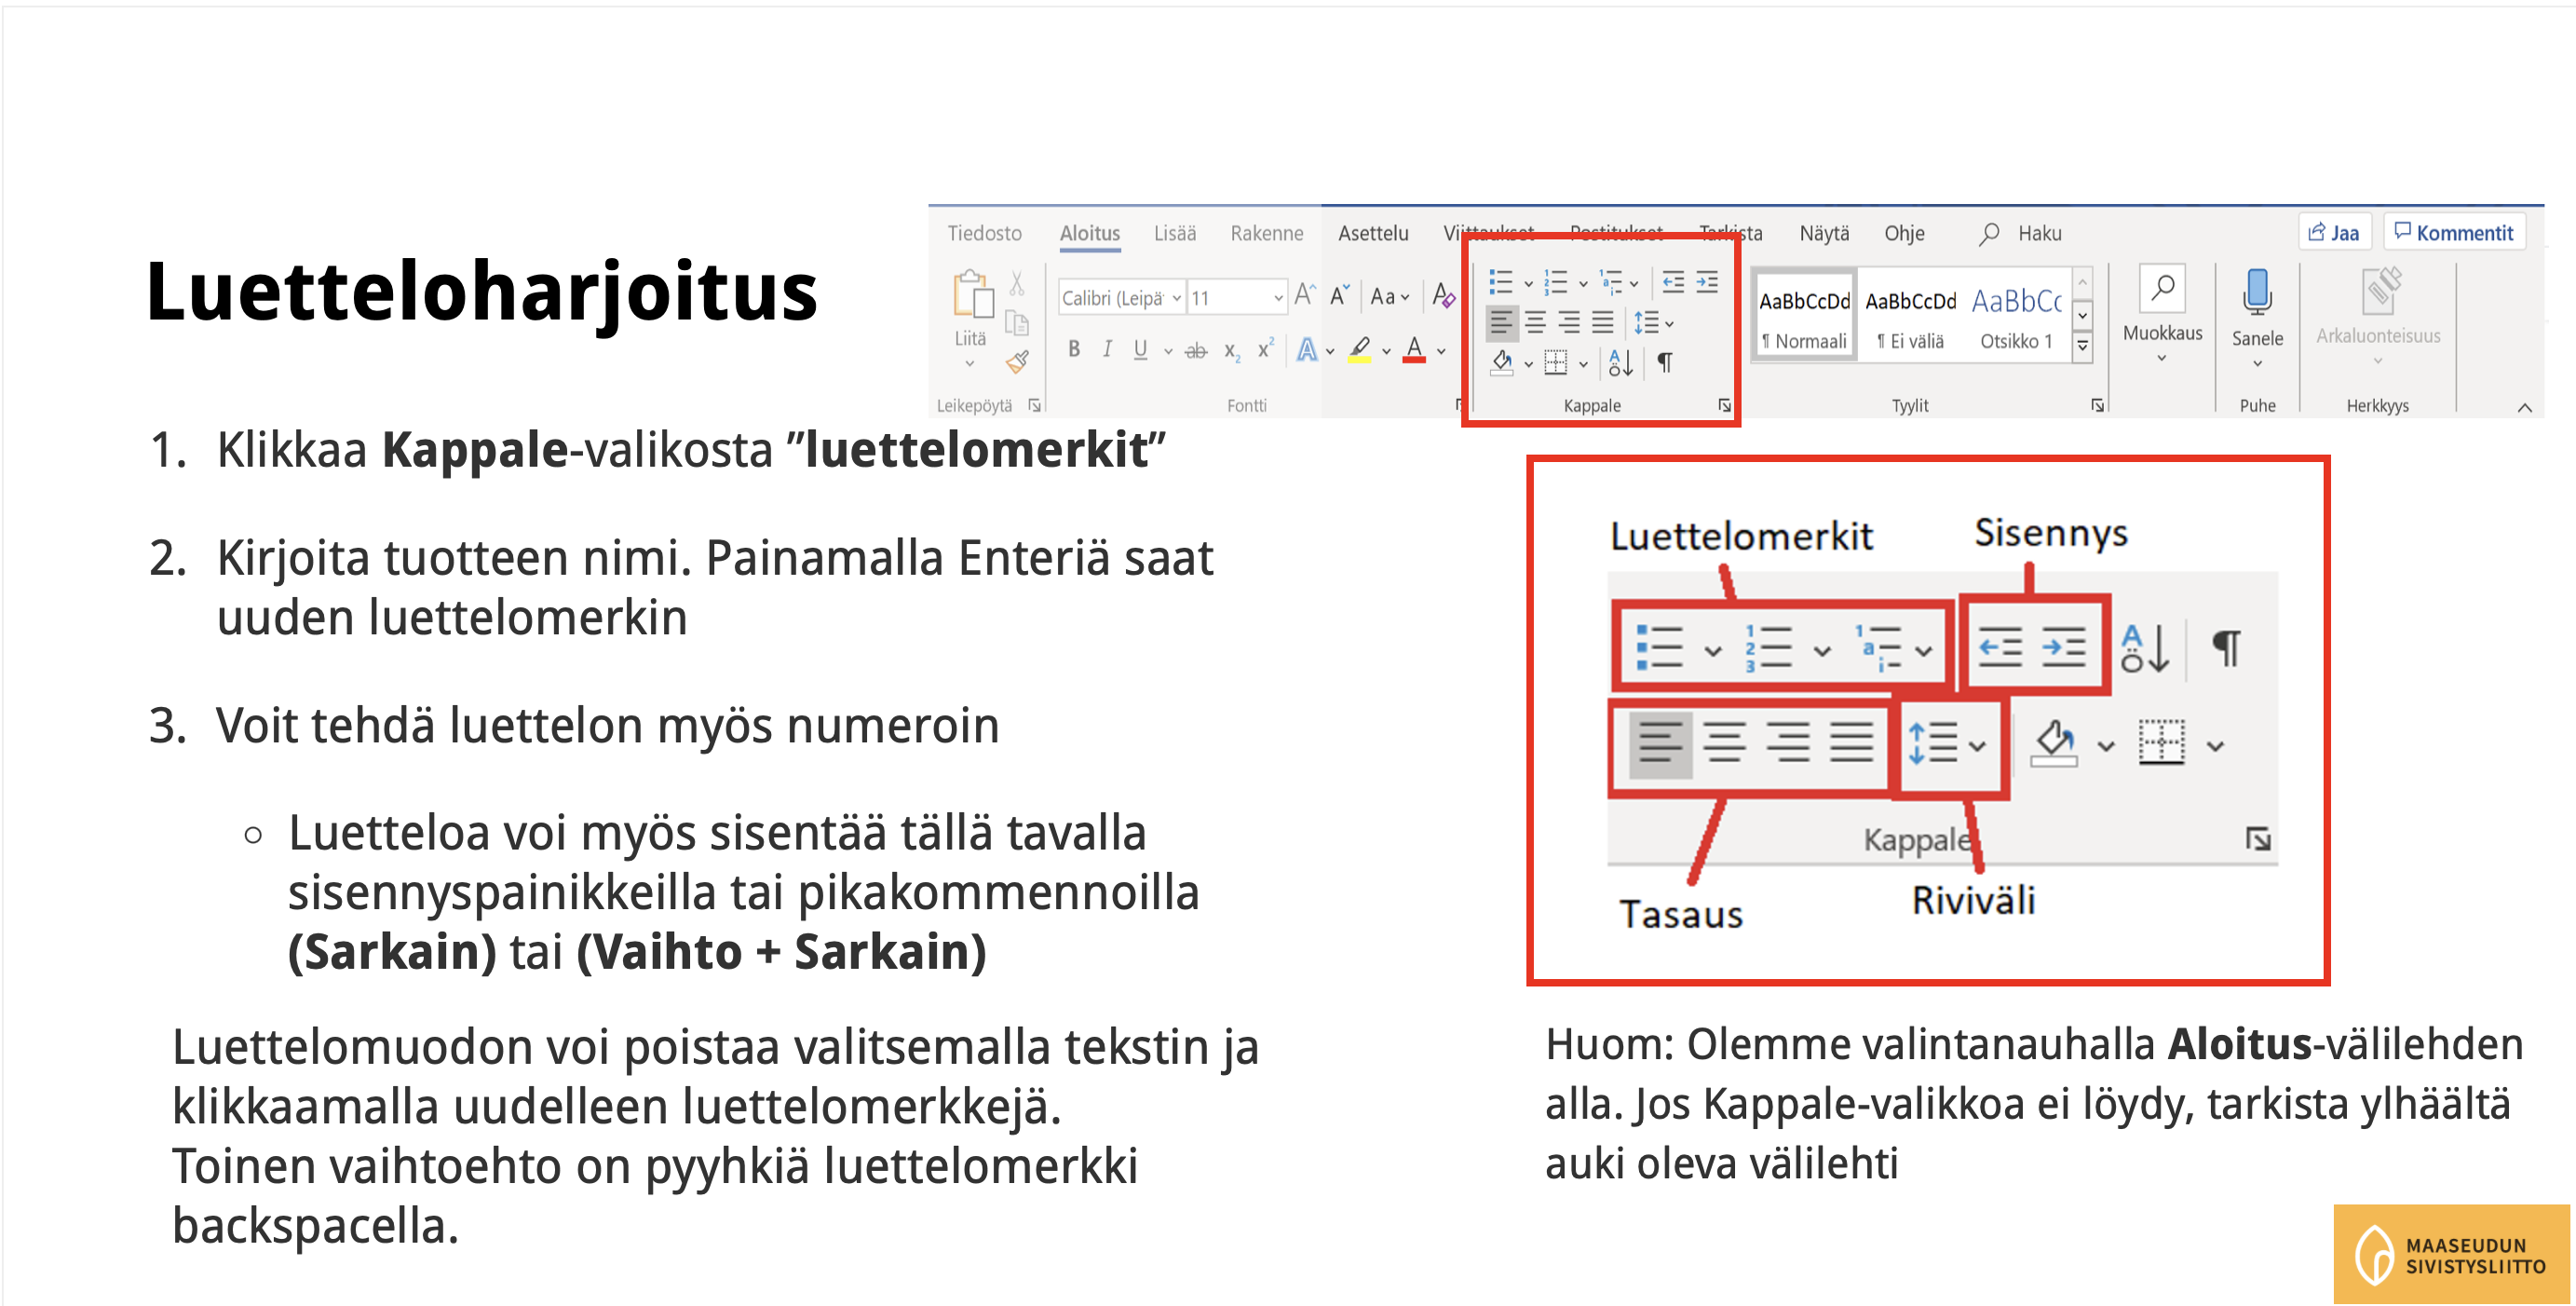Switch to the Lisää tab

(x=1175, y=233)
